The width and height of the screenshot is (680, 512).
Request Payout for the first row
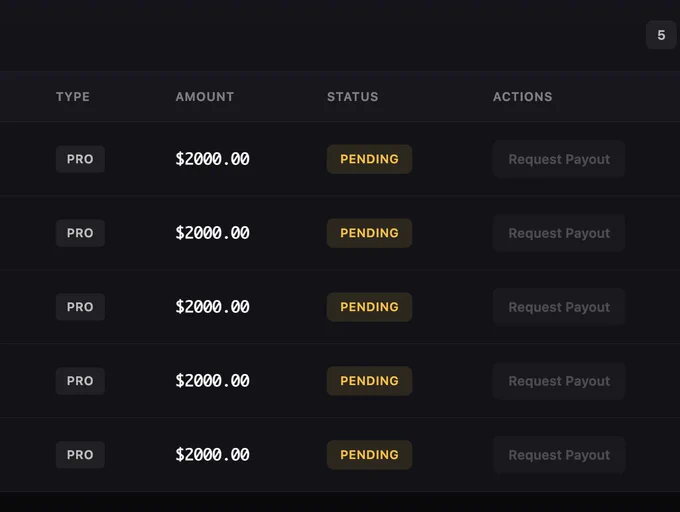tap(559, 159)
